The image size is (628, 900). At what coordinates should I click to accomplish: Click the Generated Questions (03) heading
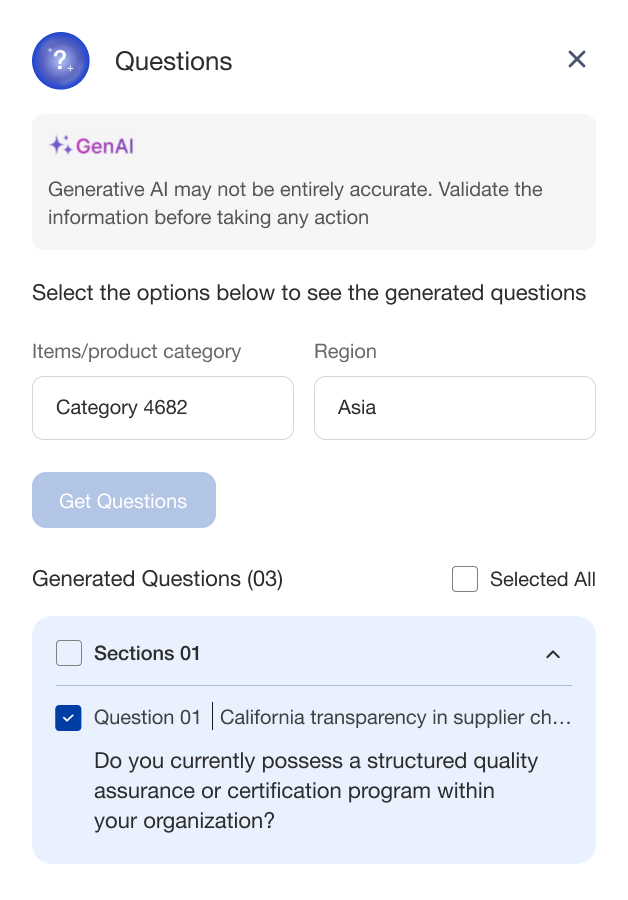point(157,579)
